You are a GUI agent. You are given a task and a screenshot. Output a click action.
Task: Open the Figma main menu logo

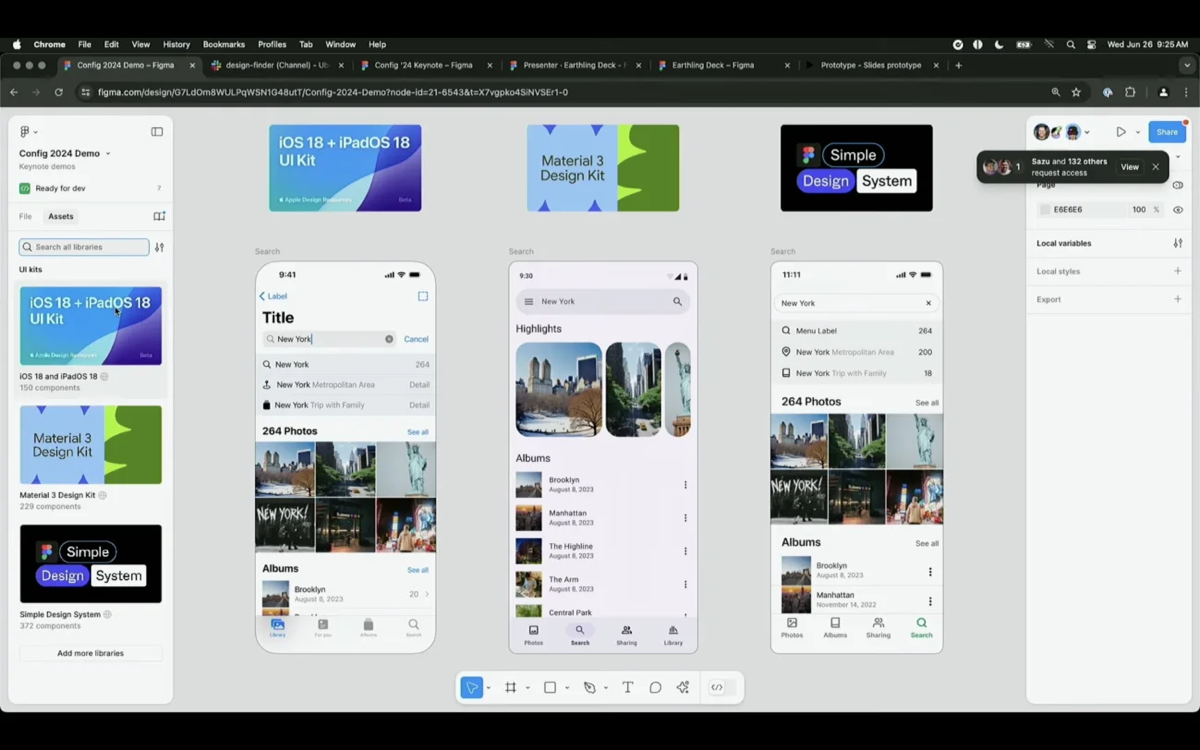tap(25, 132)
